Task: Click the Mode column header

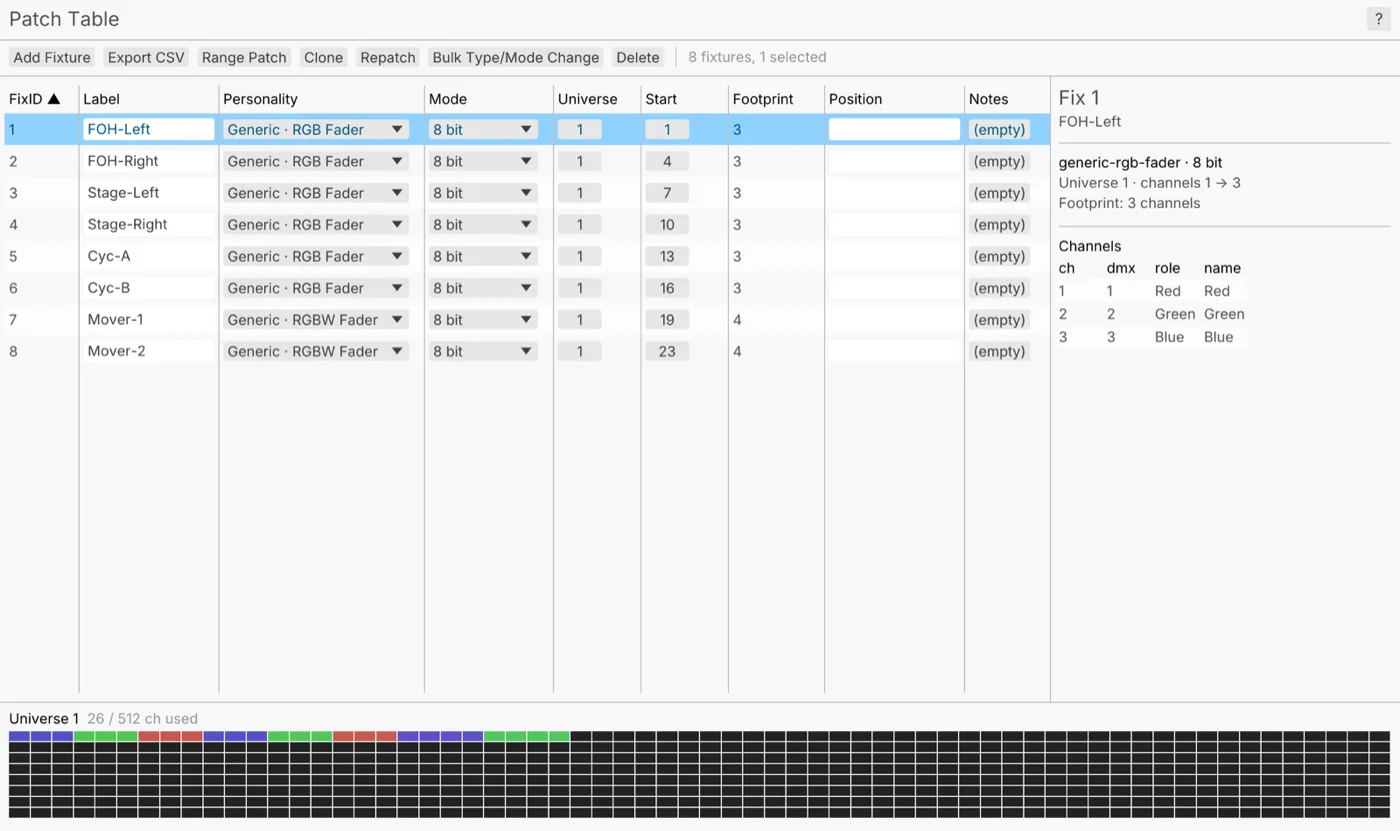Action: [x=448, y=99]
